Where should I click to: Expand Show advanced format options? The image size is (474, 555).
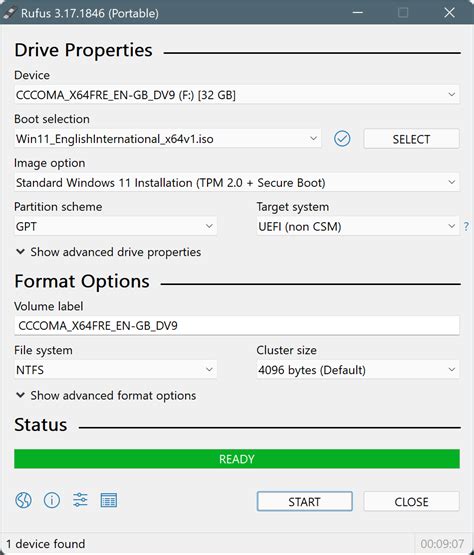(x=106, y=395)
